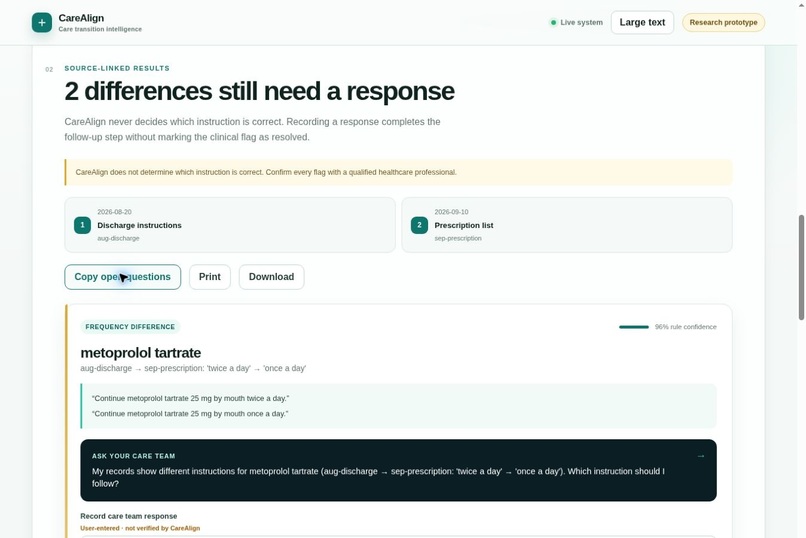Click the metoprolol tartrate heading
806x538 pixels.
[141, 353]
